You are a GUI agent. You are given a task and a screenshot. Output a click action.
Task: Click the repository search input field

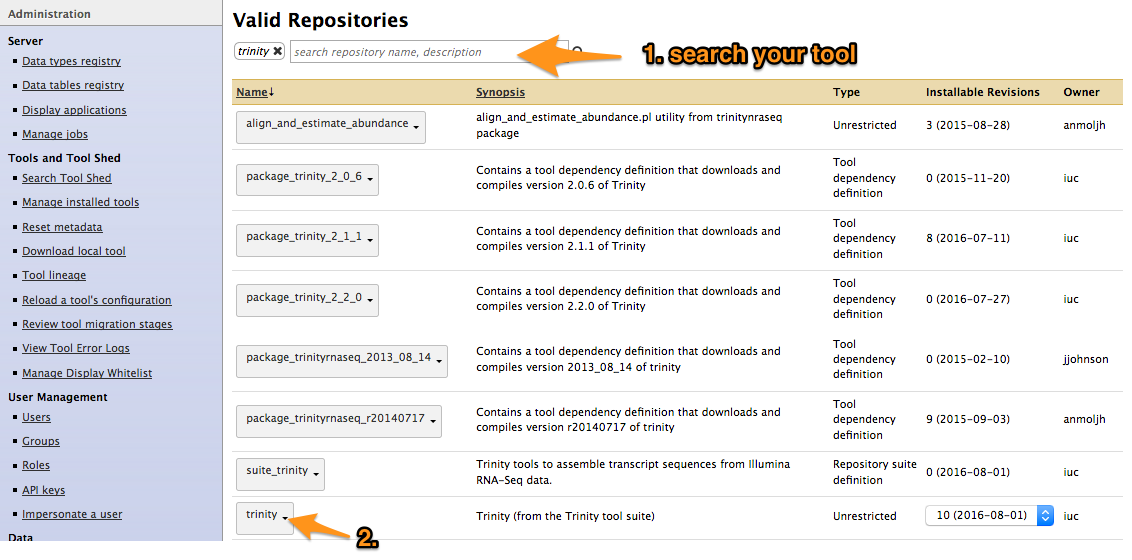(x=429, y=52)
